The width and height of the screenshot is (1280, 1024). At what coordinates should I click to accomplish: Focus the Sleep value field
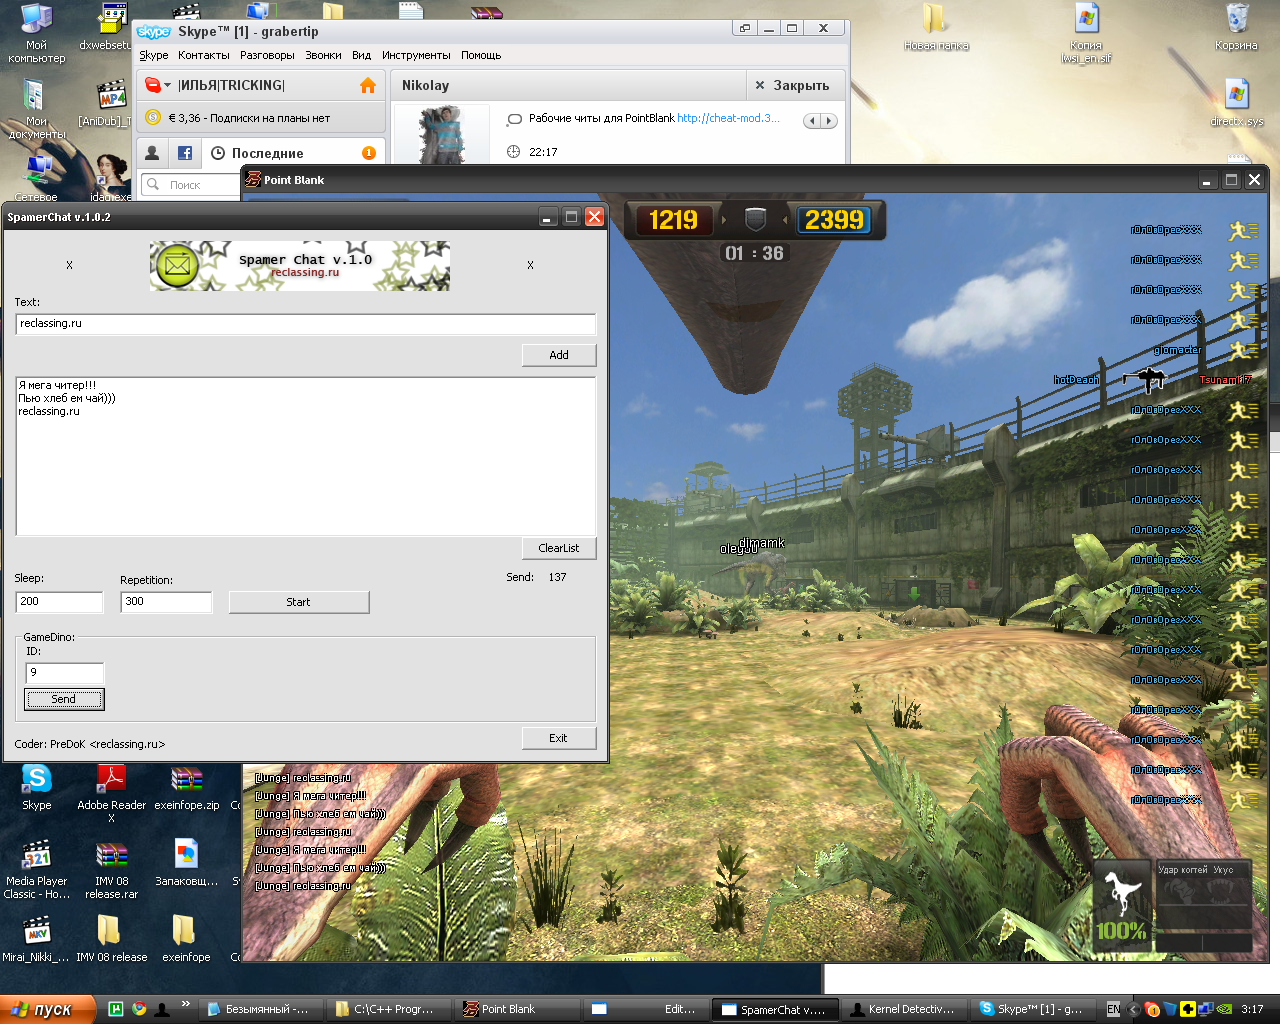coord(60,602)
